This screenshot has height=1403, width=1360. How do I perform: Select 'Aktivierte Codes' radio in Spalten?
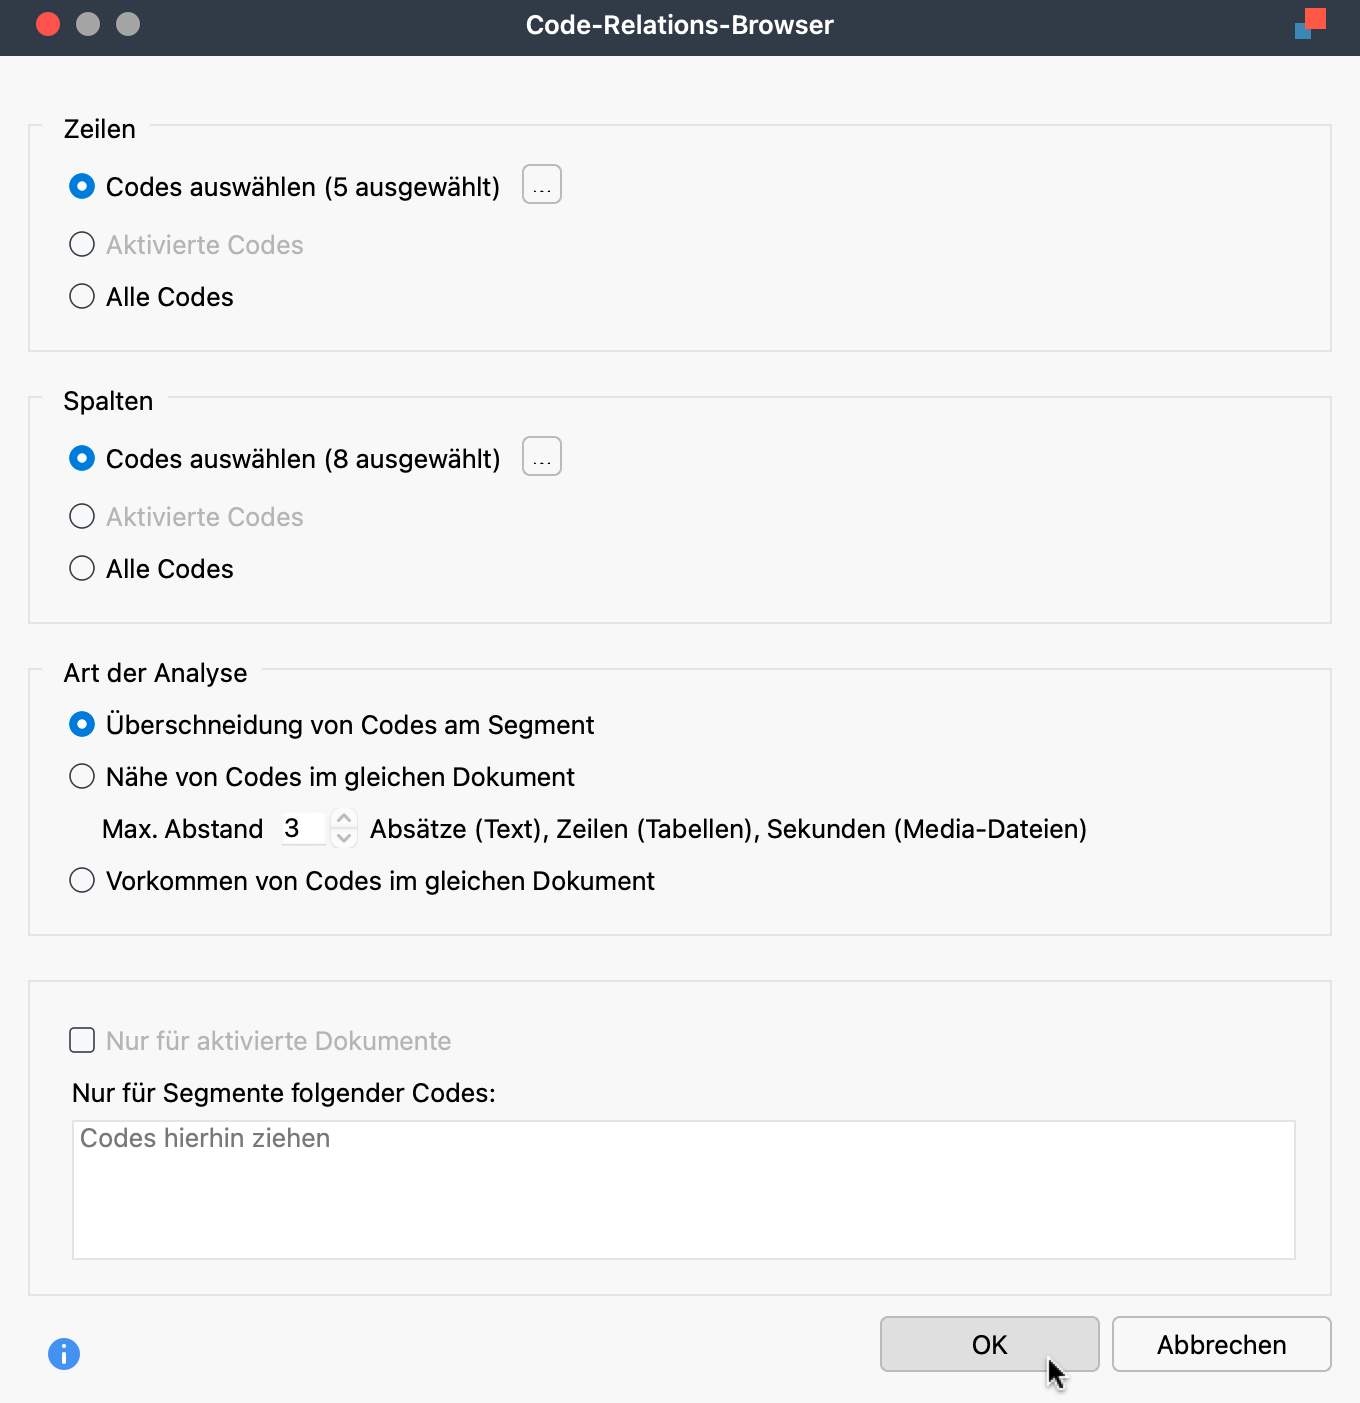click(82, 517)
